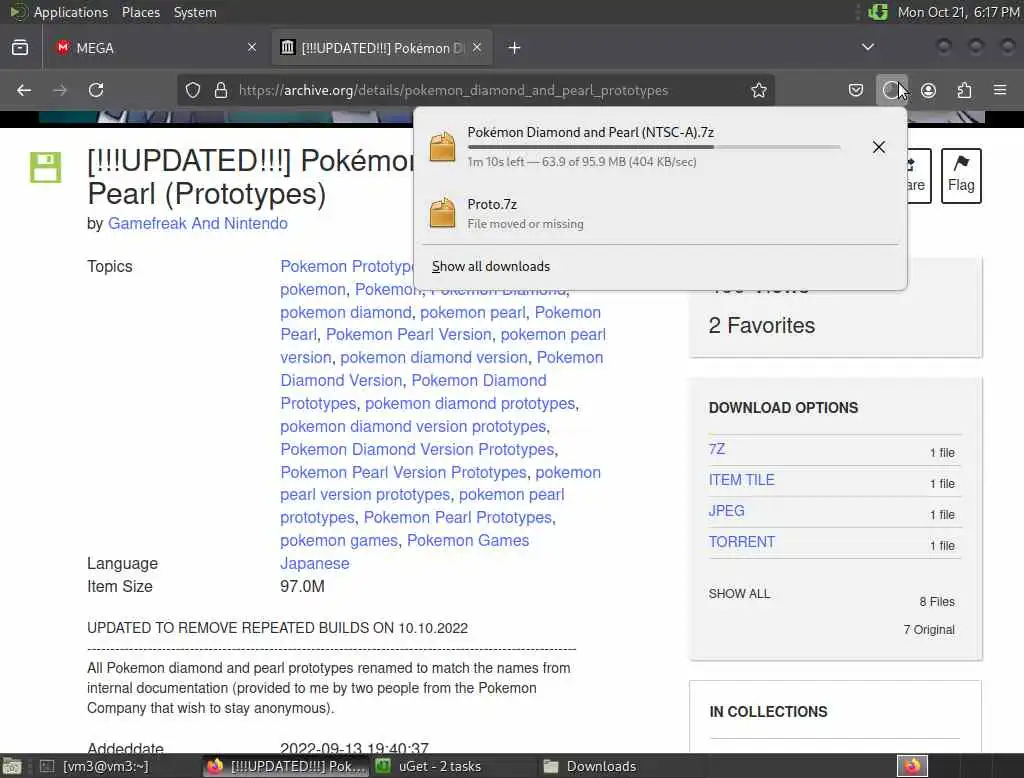Save page to Pocket
1024x778 pixels.
(x=856, y=90)
